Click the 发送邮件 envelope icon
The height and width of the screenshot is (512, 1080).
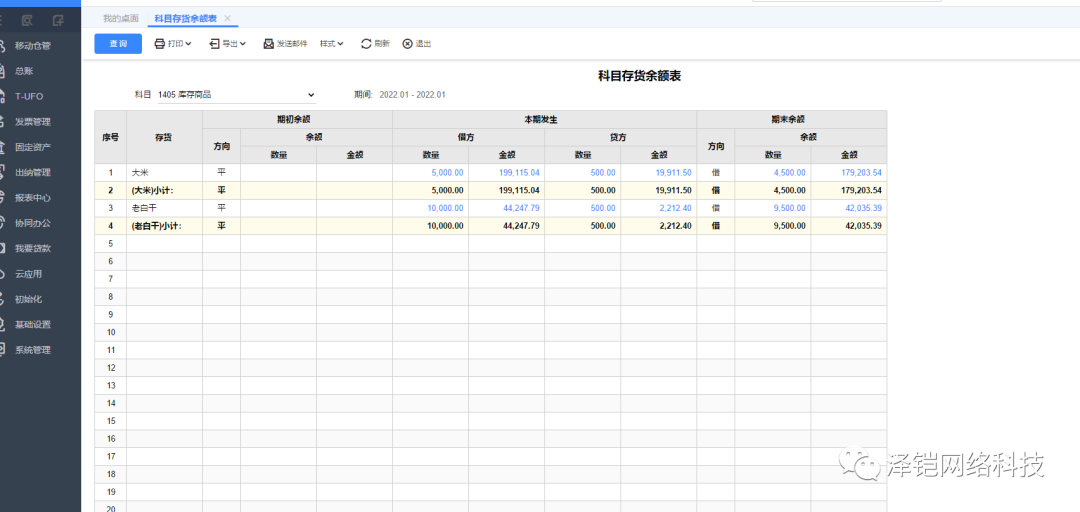268,44
